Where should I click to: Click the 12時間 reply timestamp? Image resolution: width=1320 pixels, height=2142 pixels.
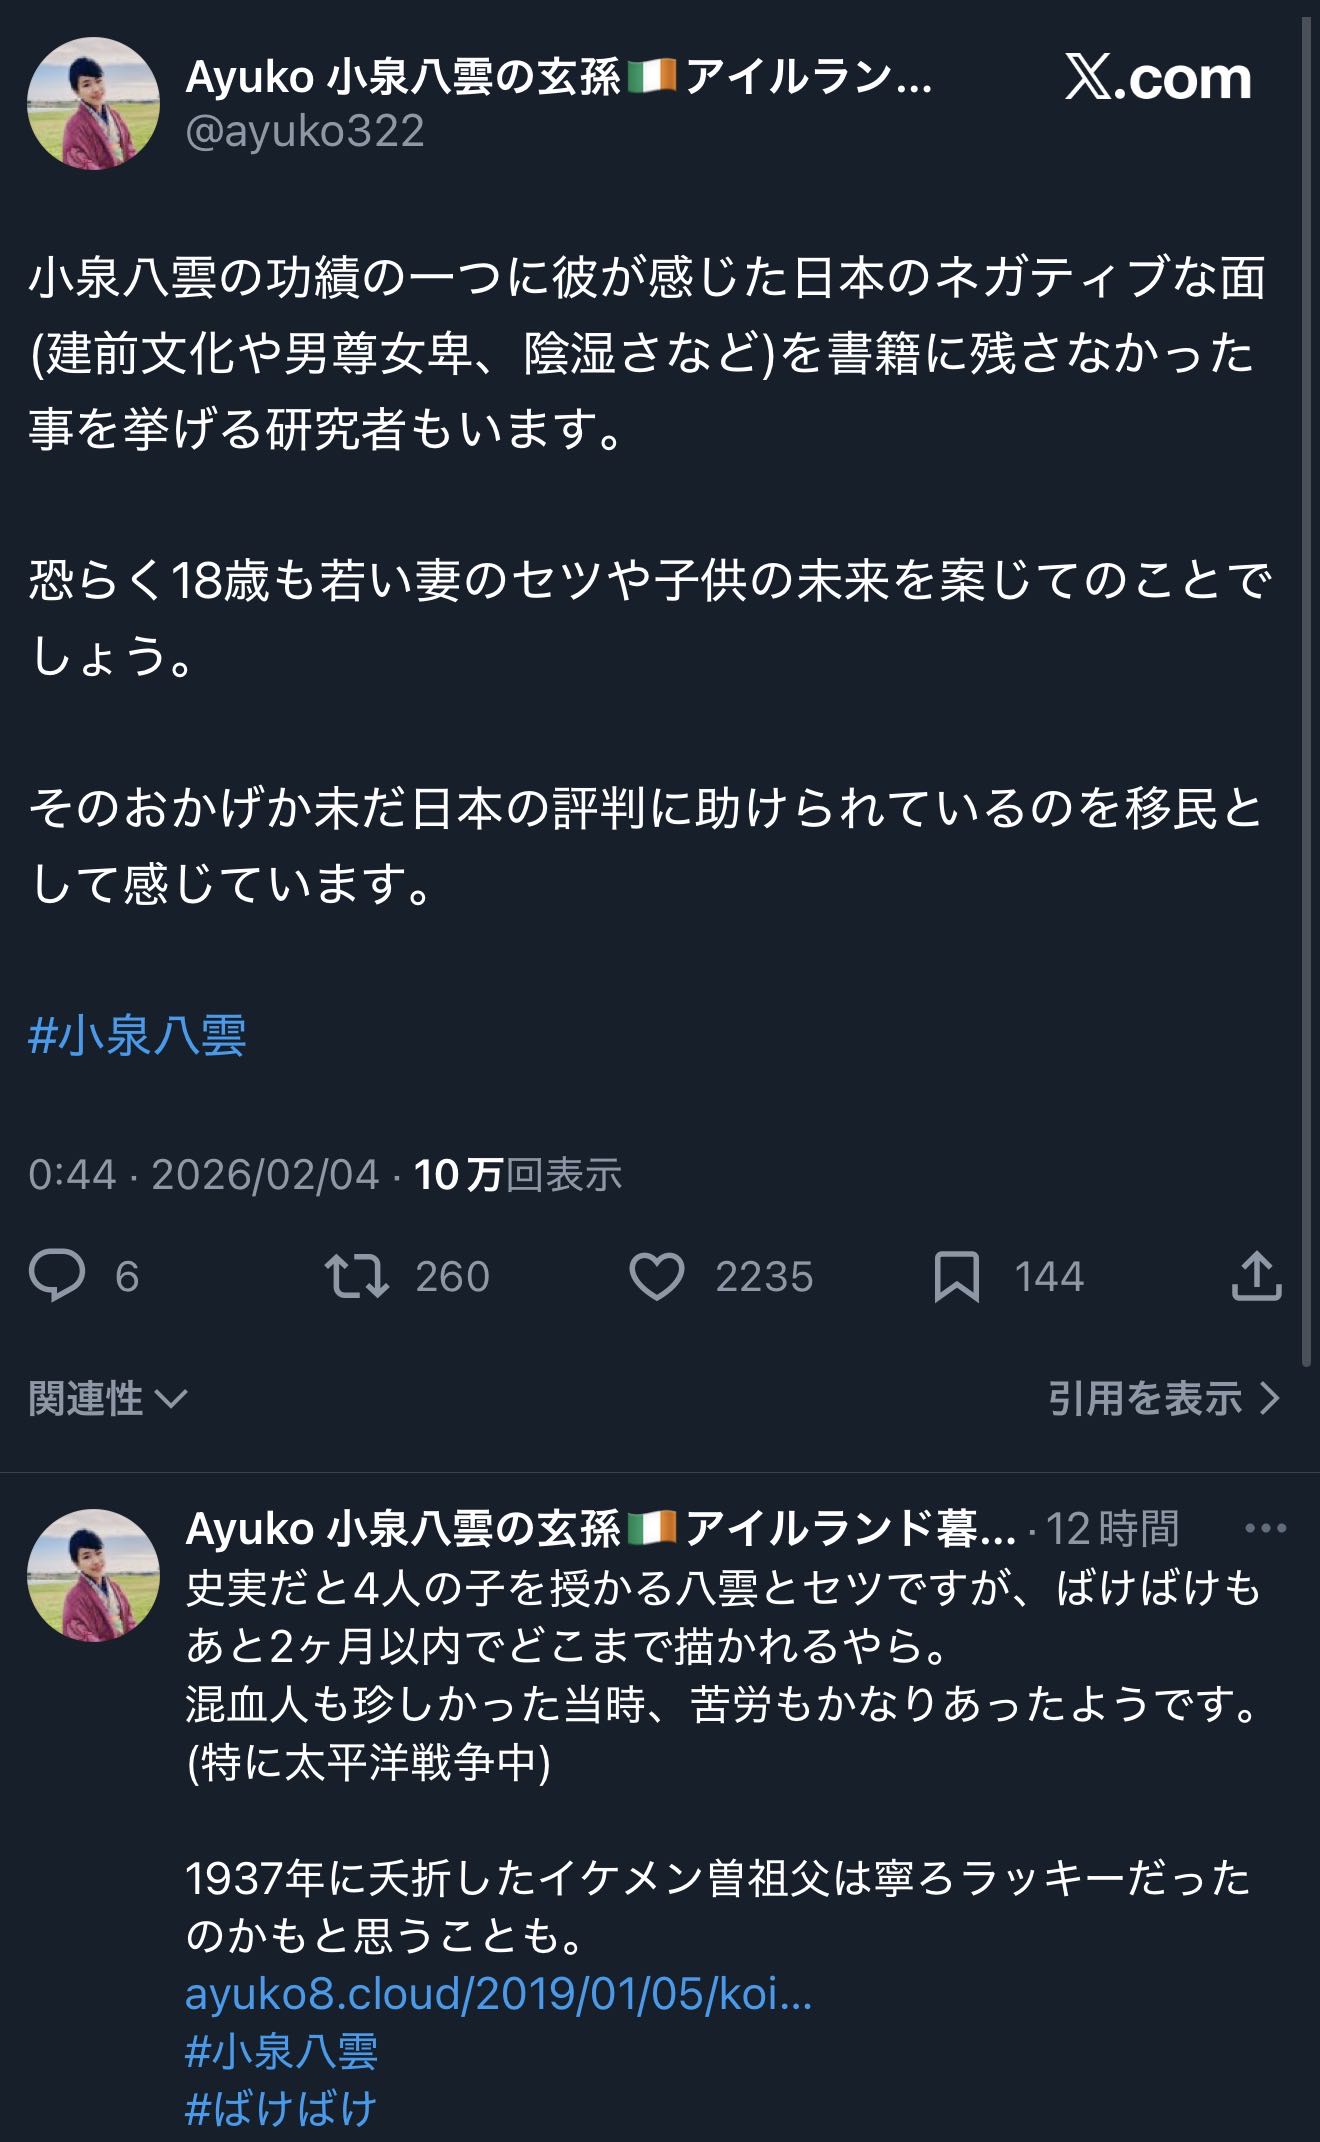tap(1112, 1528)
